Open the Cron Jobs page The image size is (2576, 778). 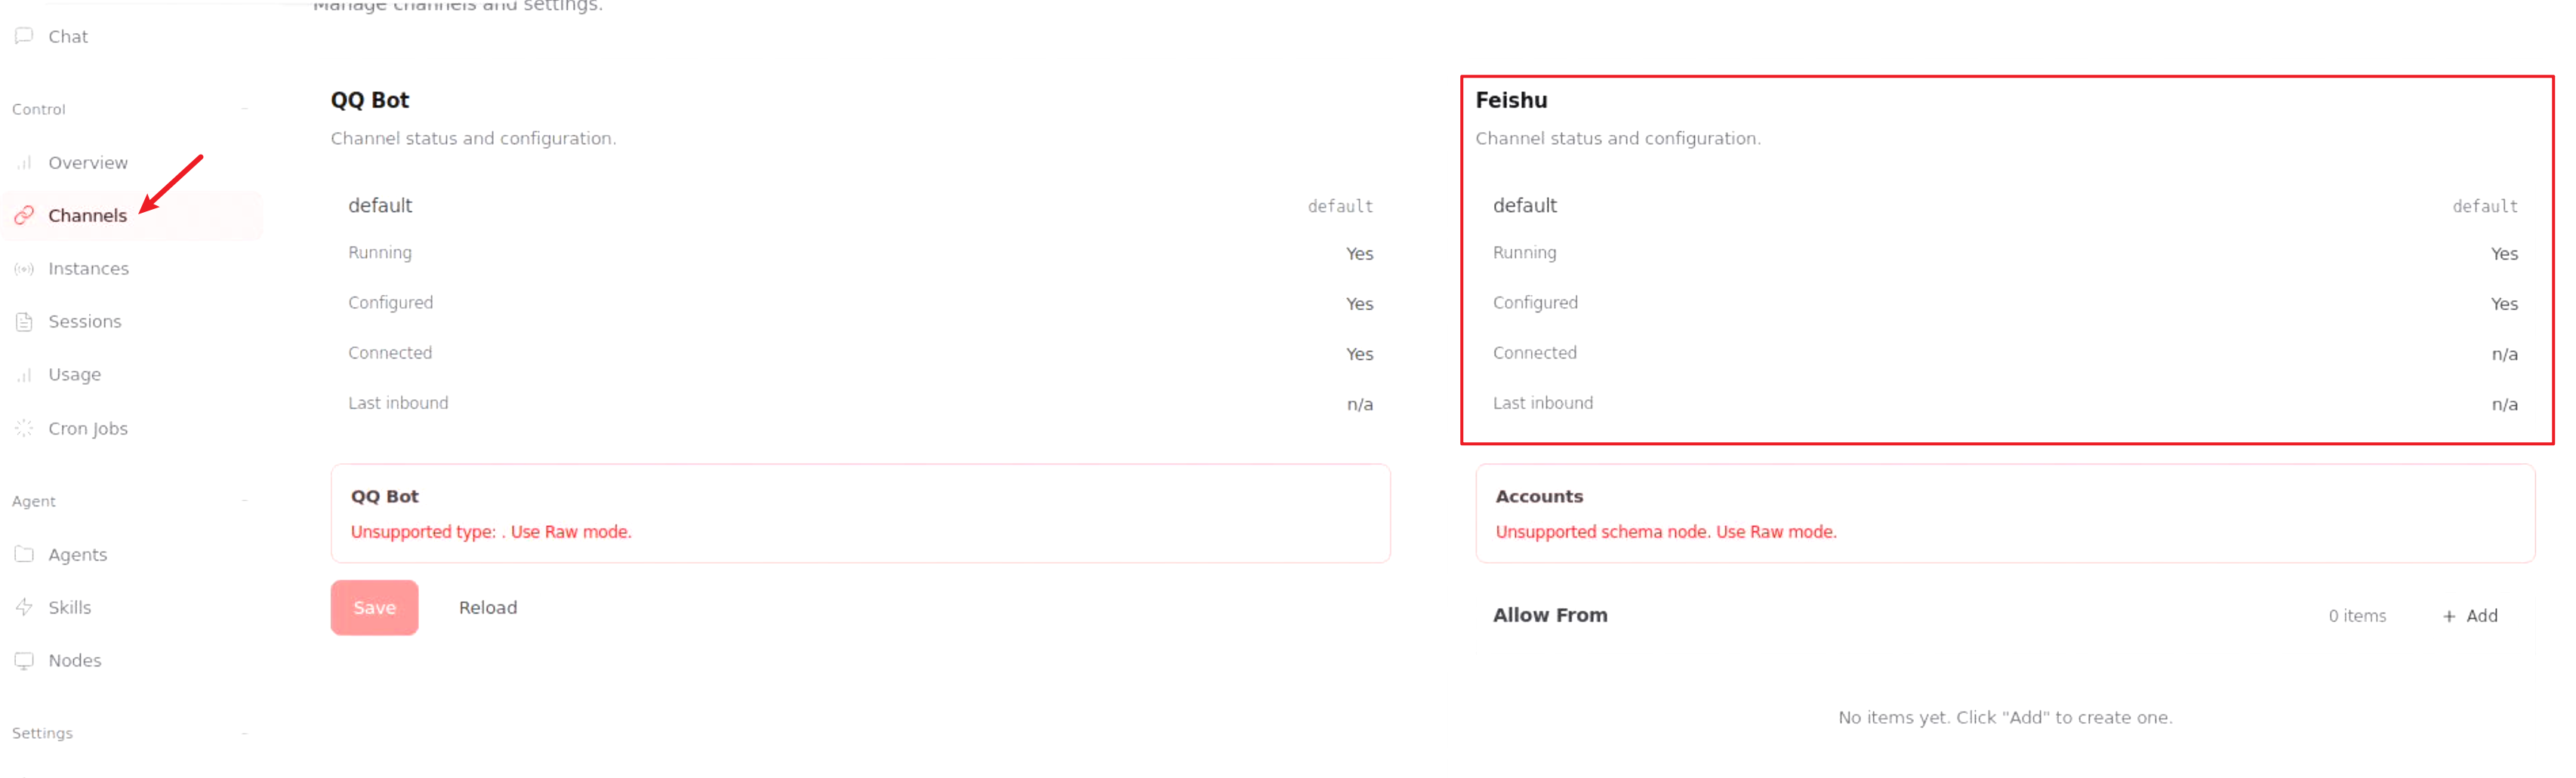point(88,428)
